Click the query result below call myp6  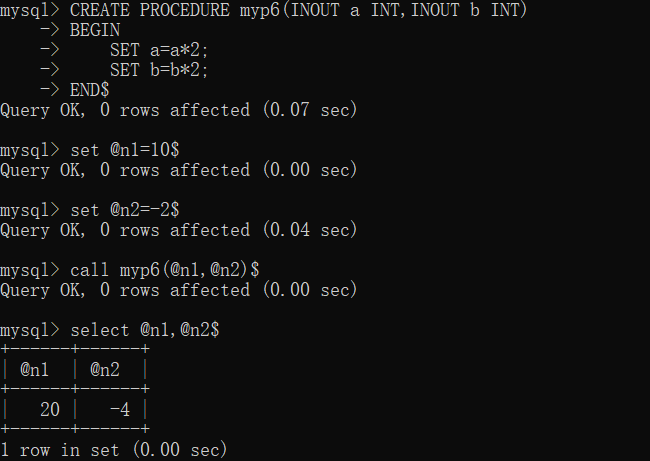point(179,290)
